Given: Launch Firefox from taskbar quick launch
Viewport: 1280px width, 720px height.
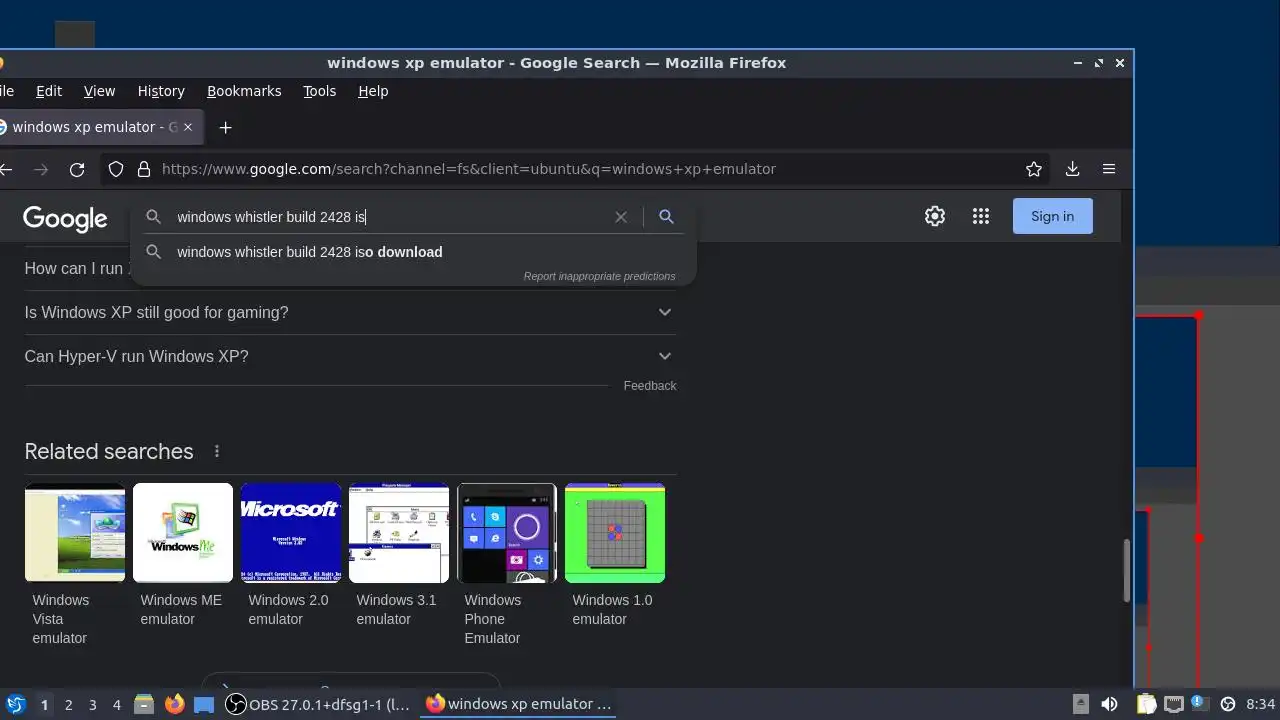Looking at the screenshot, I should (x=174, y=704).
